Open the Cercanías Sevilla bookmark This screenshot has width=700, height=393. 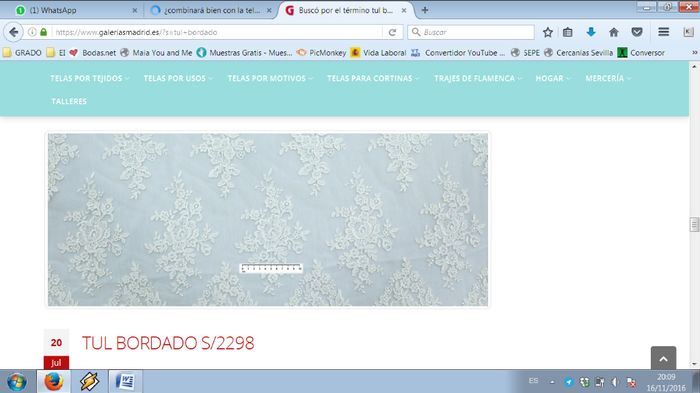tap(579, 53)
